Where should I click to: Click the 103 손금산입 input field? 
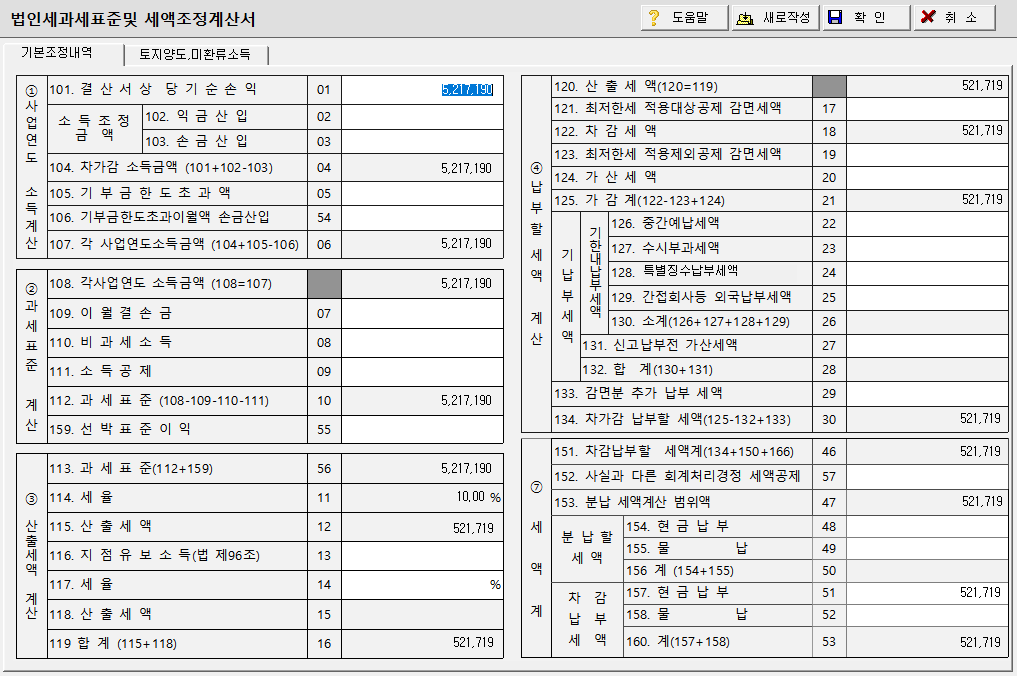[x=422, y=141]
